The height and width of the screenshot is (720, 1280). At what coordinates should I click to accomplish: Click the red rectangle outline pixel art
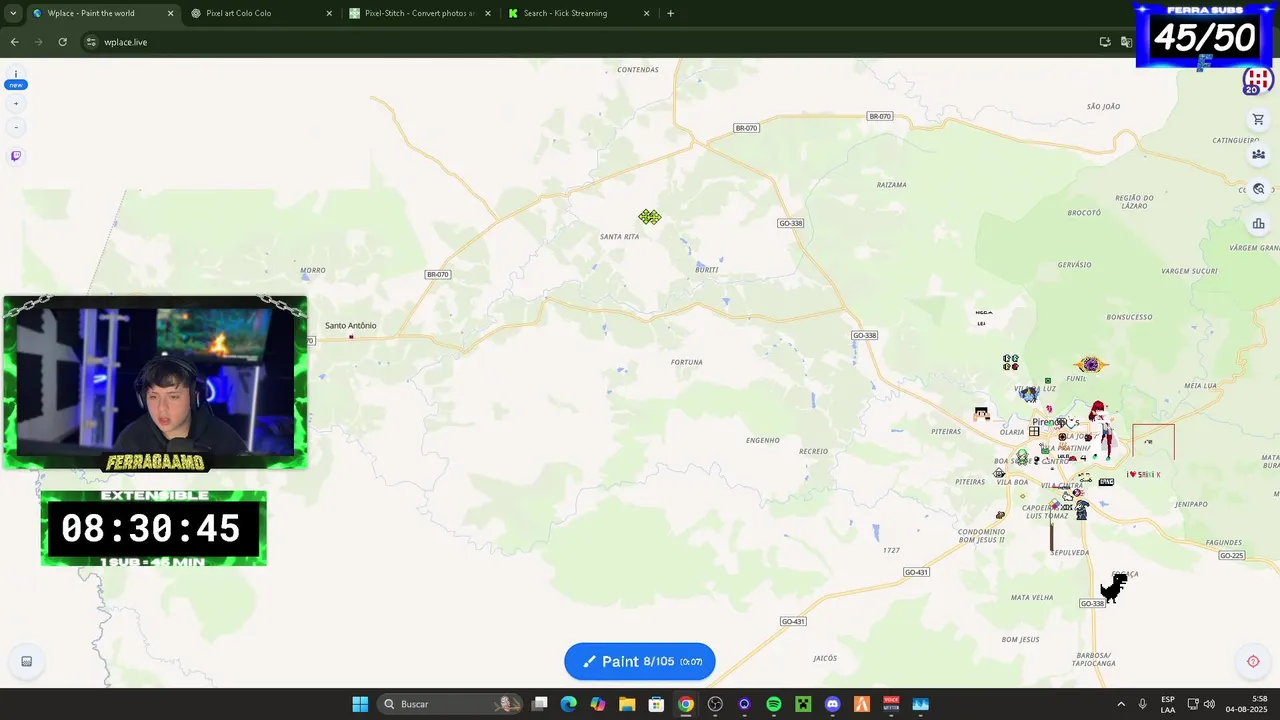click(x=1153, y=442)
